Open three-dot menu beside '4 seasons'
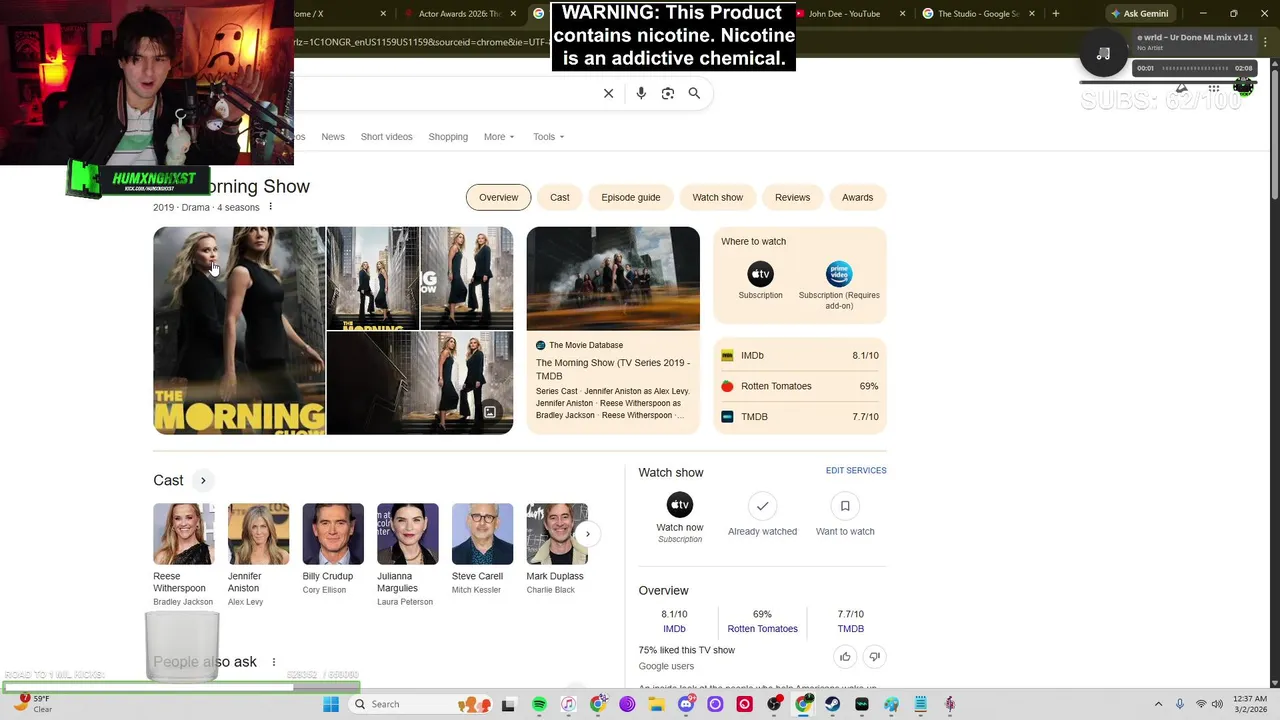Viewport: 1280px width, 720px height. point(270,207)
